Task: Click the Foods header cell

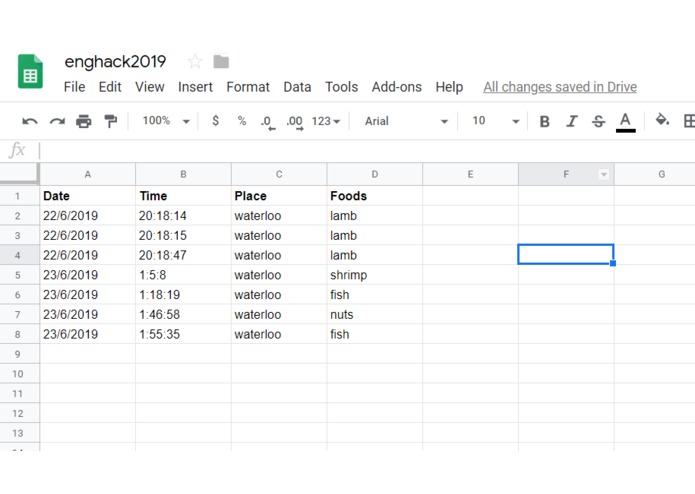Action: tap(375, 196)
